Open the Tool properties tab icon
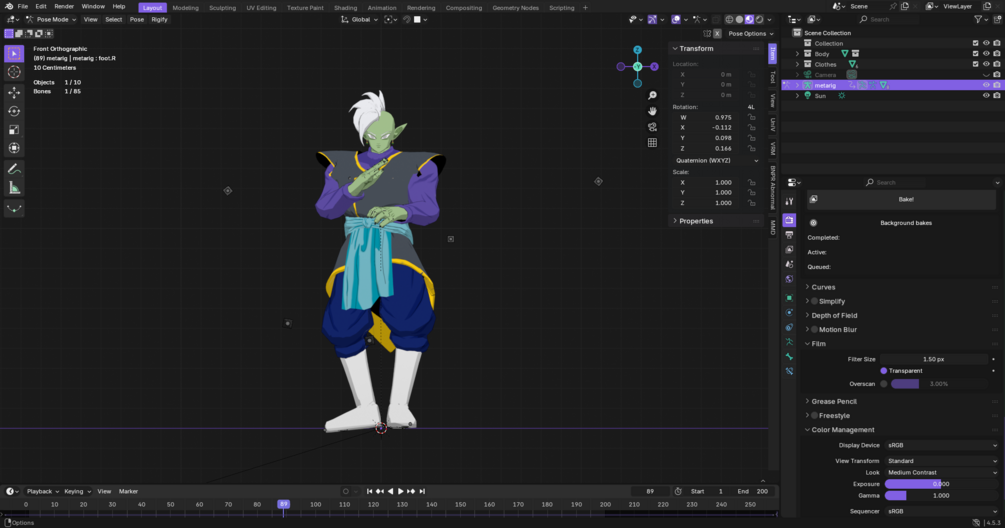1005x528 pixels. (789, 201)
